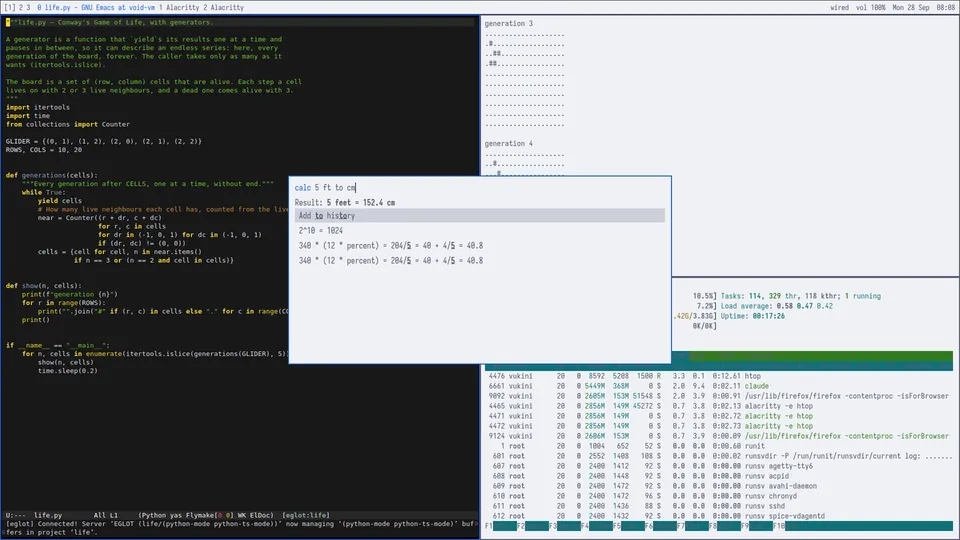Click 'Uptime: 00:17:26' in htop
Viewport: 960px width, 540px height.
point(752,316)
